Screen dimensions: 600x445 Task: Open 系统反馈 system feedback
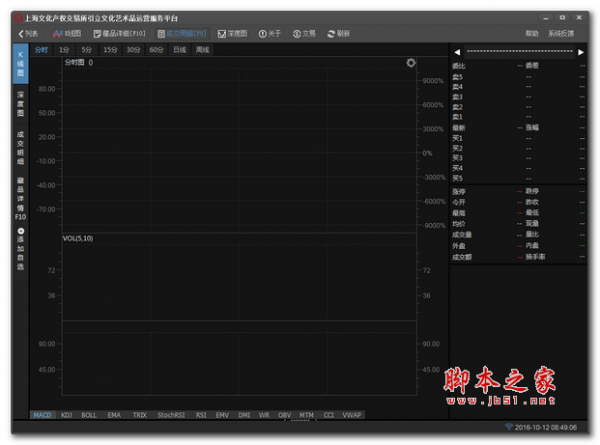(561, 34)
